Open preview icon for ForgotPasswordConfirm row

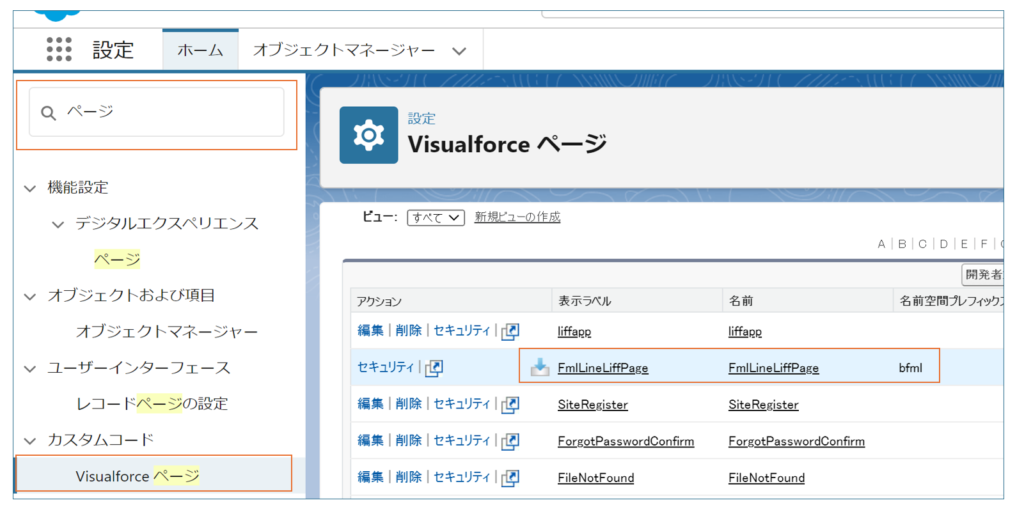pos(510,441)
